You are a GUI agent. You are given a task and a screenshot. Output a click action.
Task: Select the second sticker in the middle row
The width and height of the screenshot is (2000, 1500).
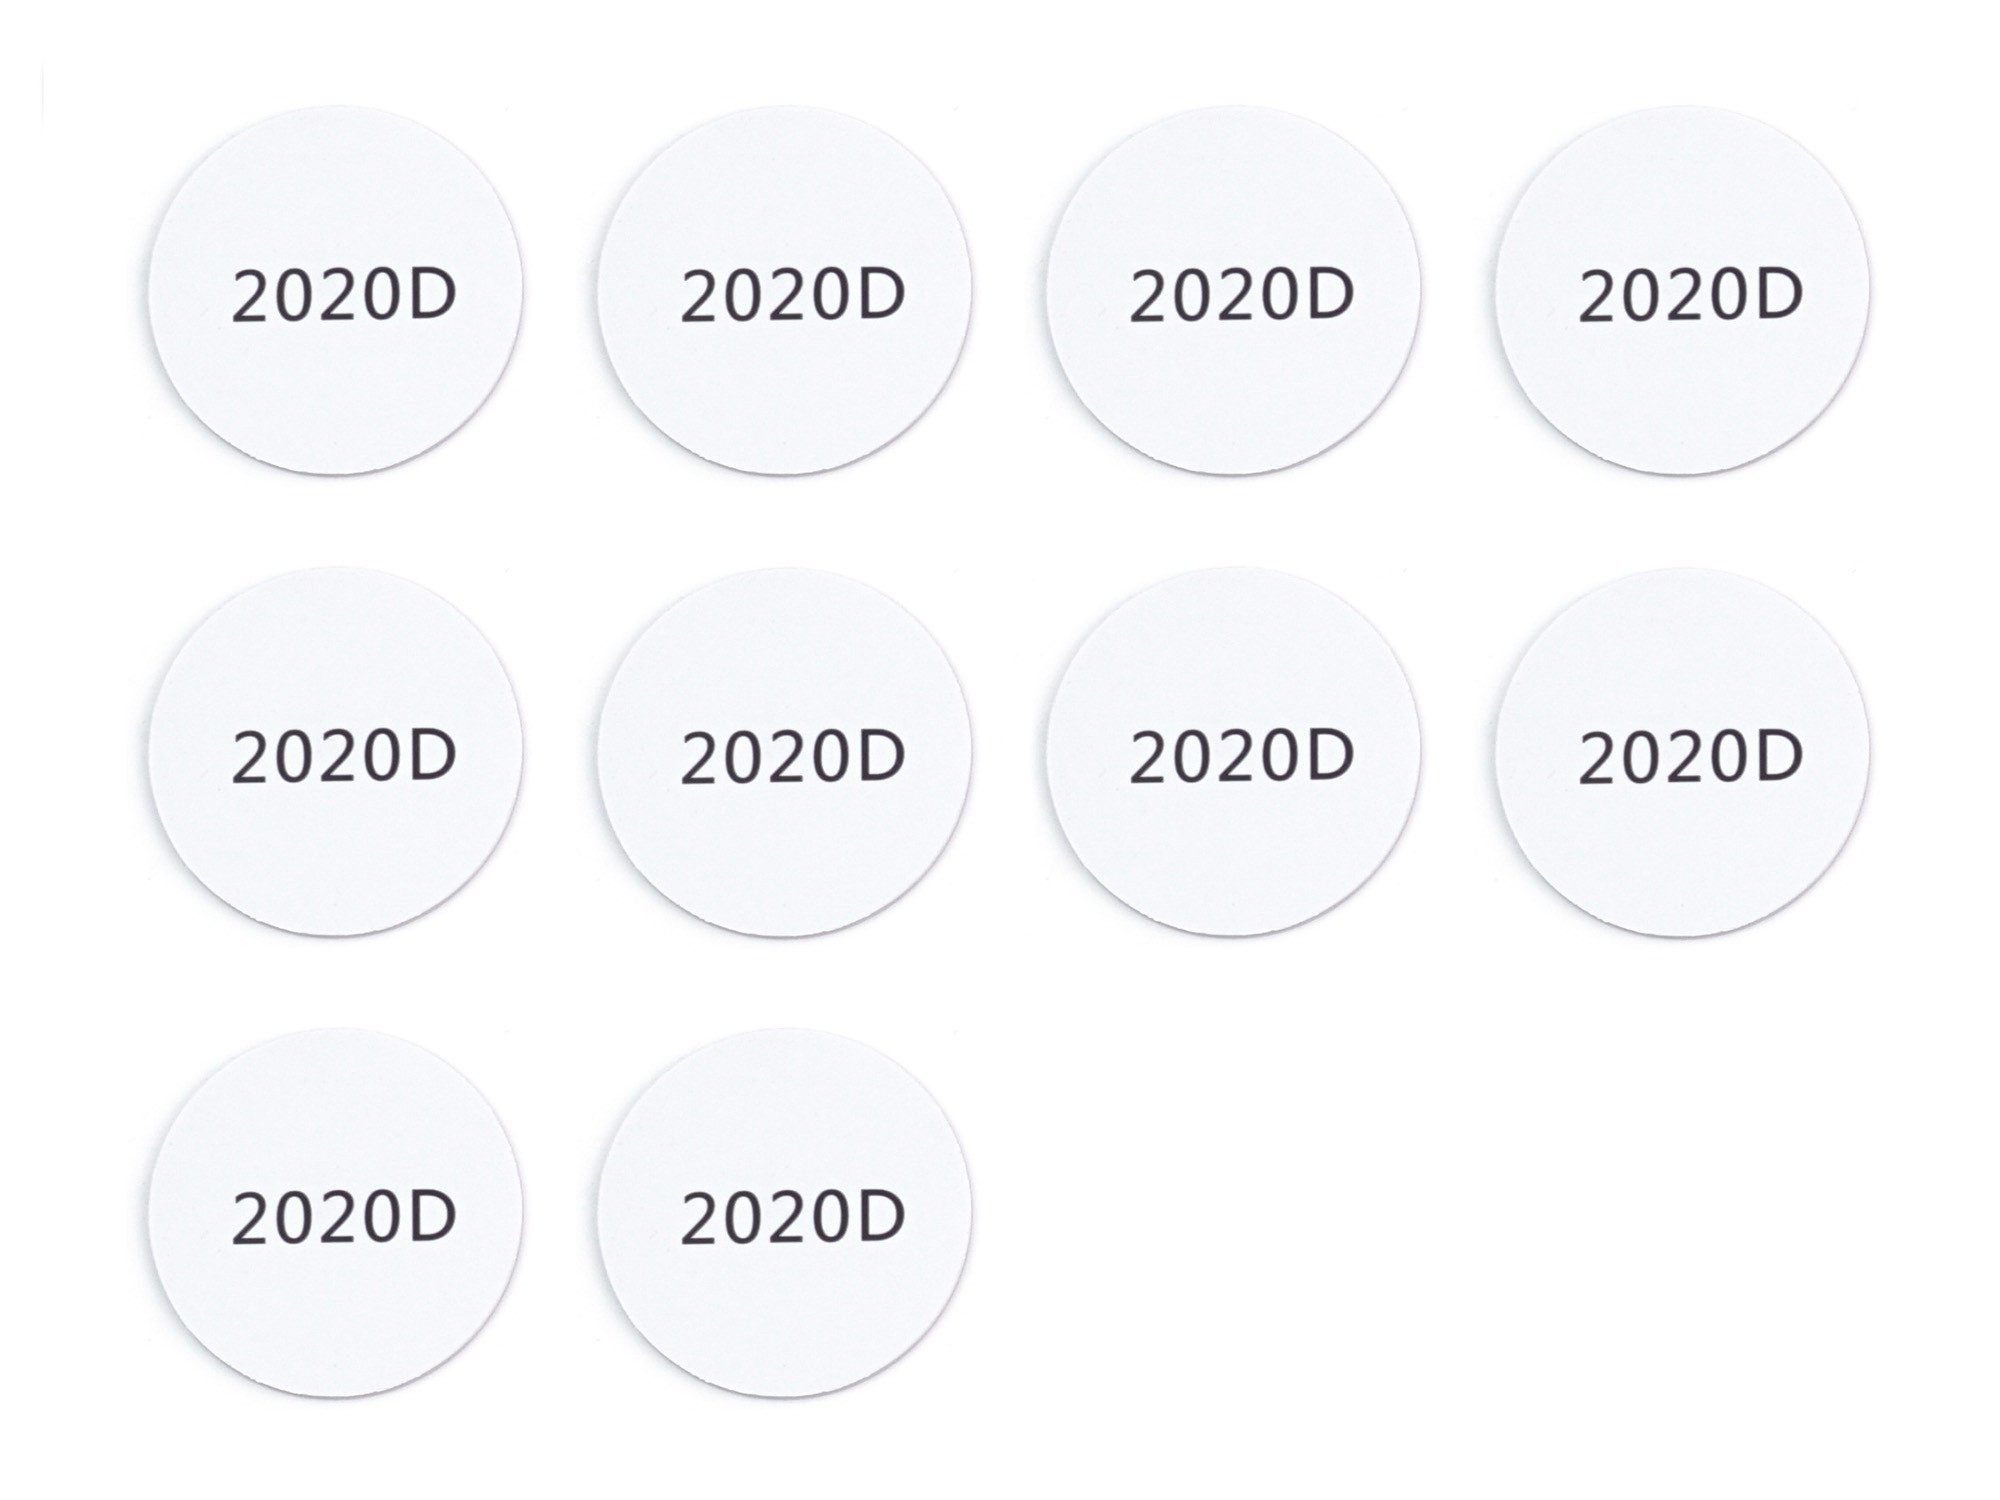point(785,752)
